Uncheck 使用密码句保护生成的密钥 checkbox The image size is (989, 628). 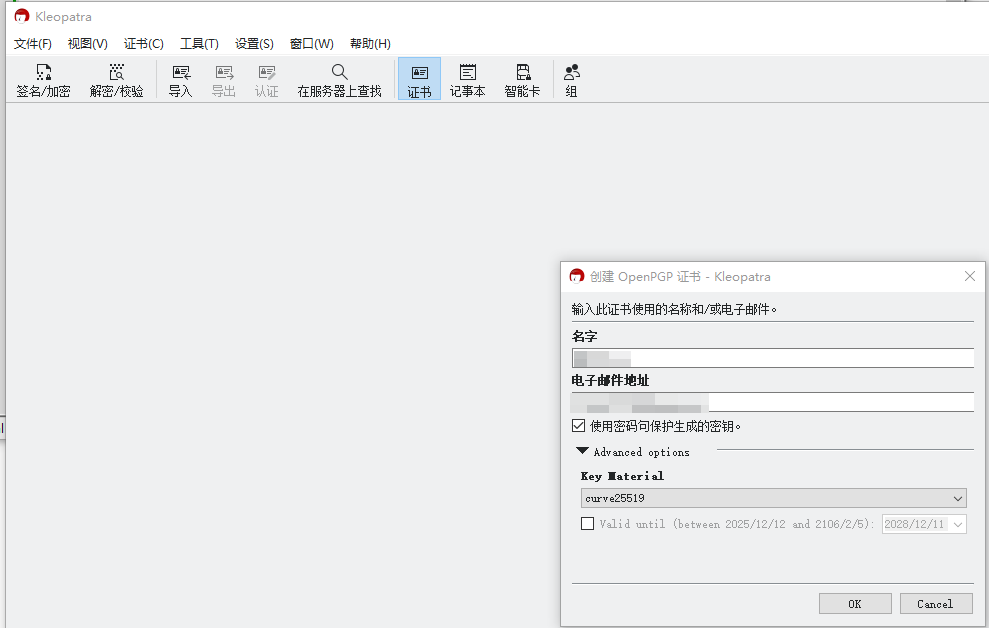pos(578,426)
